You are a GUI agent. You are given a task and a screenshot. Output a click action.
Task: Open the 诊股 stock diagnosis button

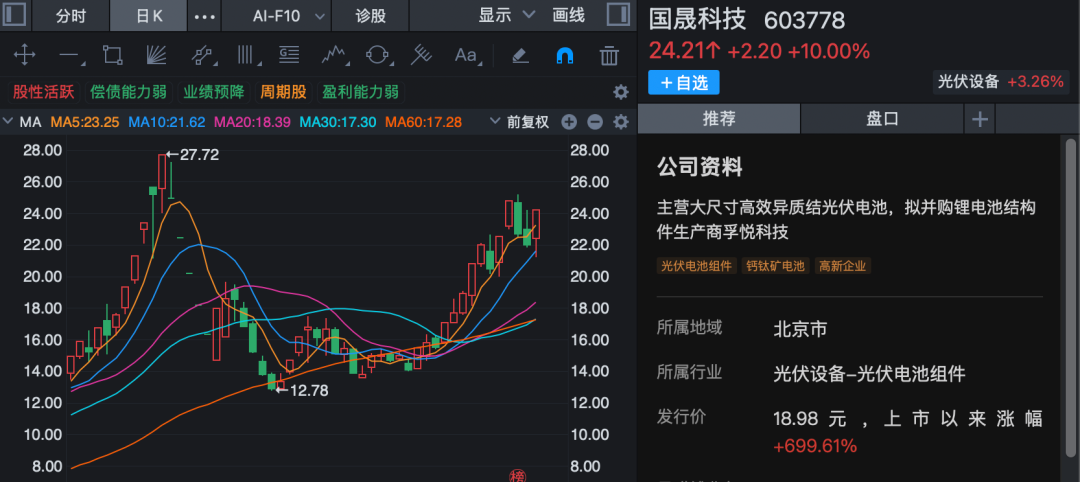pos(370,16)
